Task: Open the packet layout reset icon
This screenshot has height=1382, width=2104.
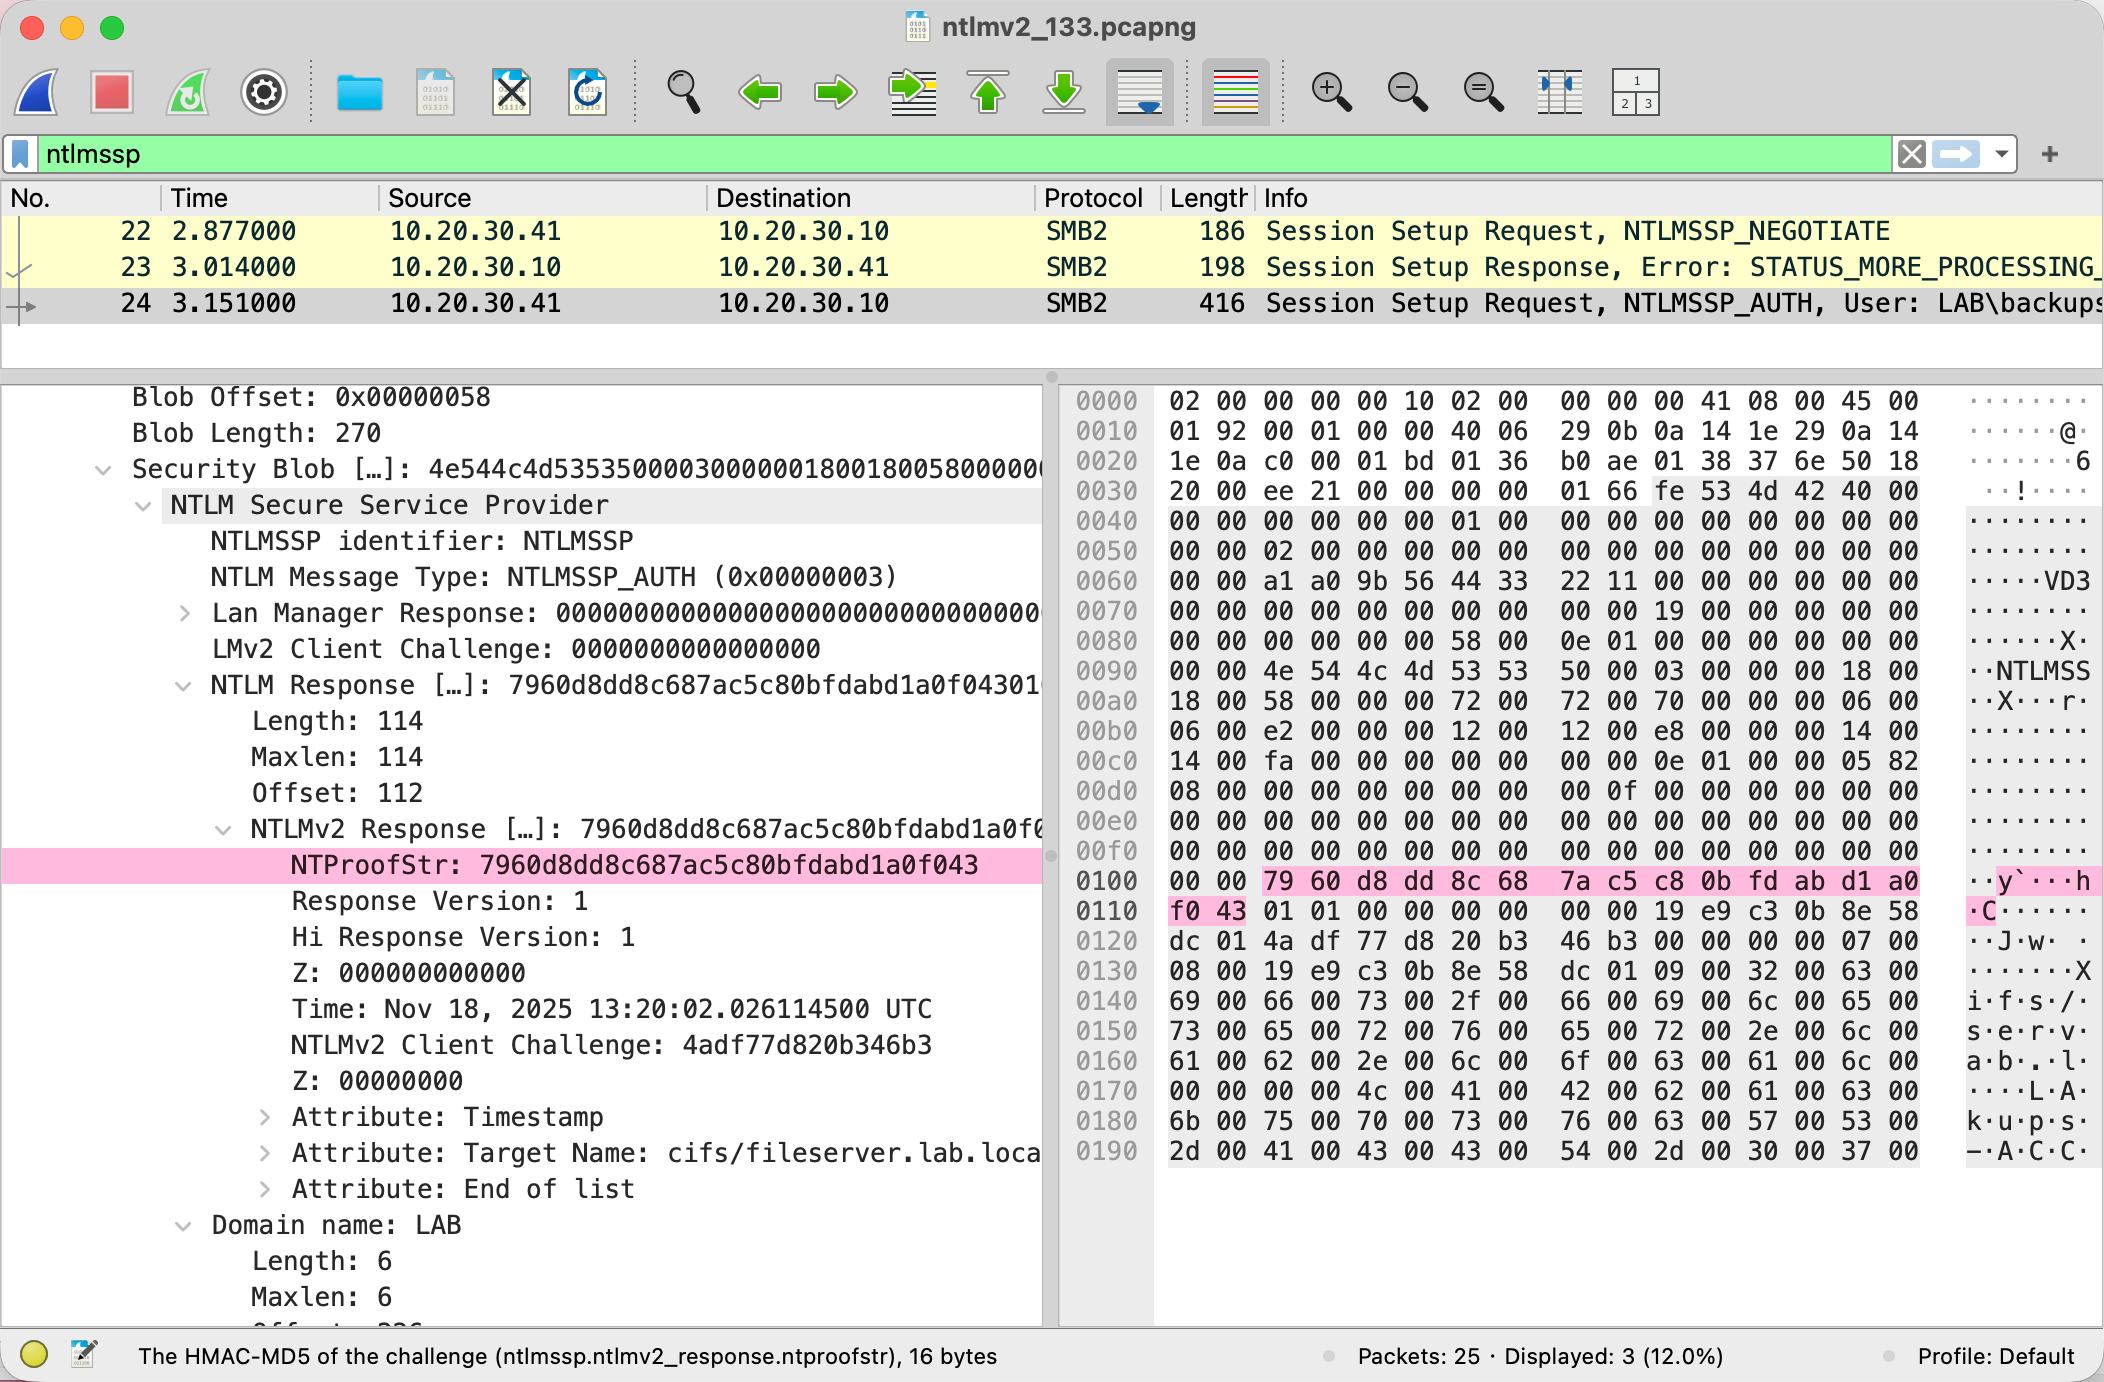Action: coord(1636,93)
